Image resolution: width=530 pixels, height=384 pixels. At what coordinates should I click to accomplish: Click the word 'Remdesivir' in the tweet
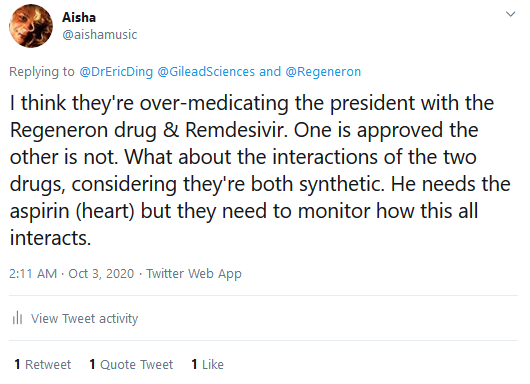tap(237, 130)
